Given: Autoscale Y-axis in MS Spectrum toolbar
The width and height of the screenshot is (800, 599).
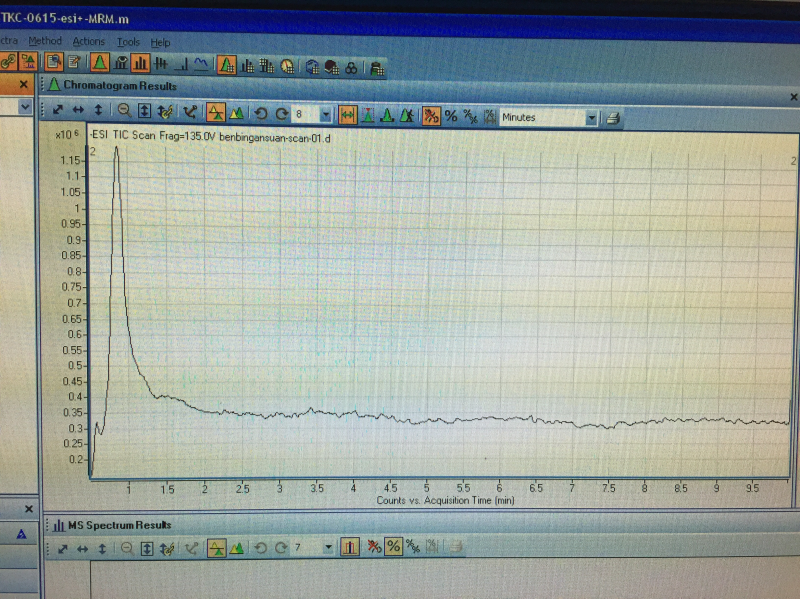Looking at the screenshot, I should click(102, 549).
